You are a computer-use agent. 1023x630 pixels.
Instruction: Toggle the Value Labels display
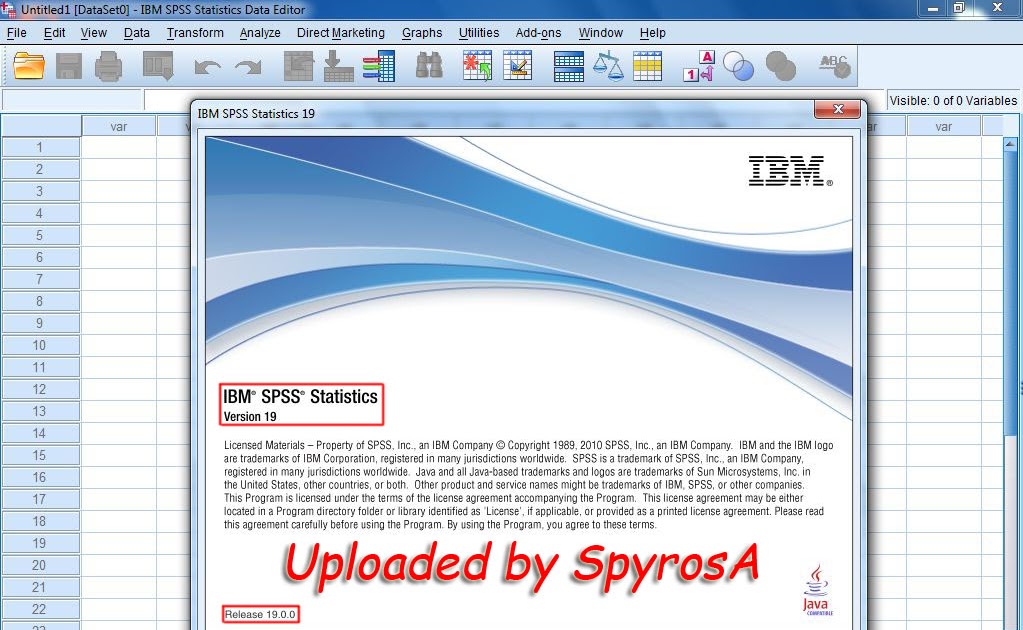click(696, 65)
